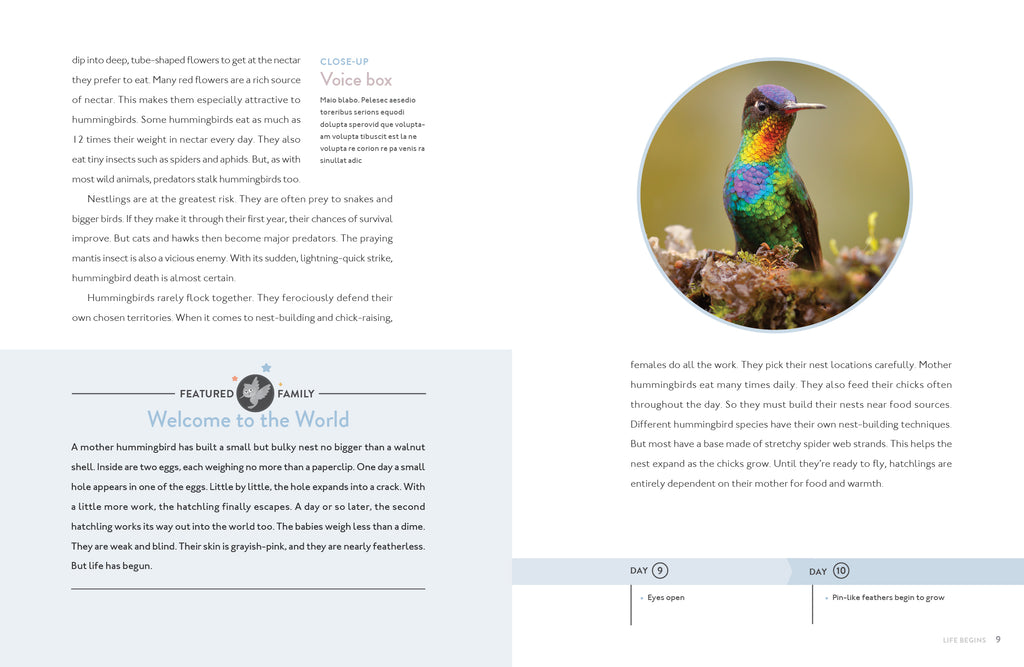Click 'Different hummingbird species have their own' line
1024x667 pixels.
[x=791, y=425]
